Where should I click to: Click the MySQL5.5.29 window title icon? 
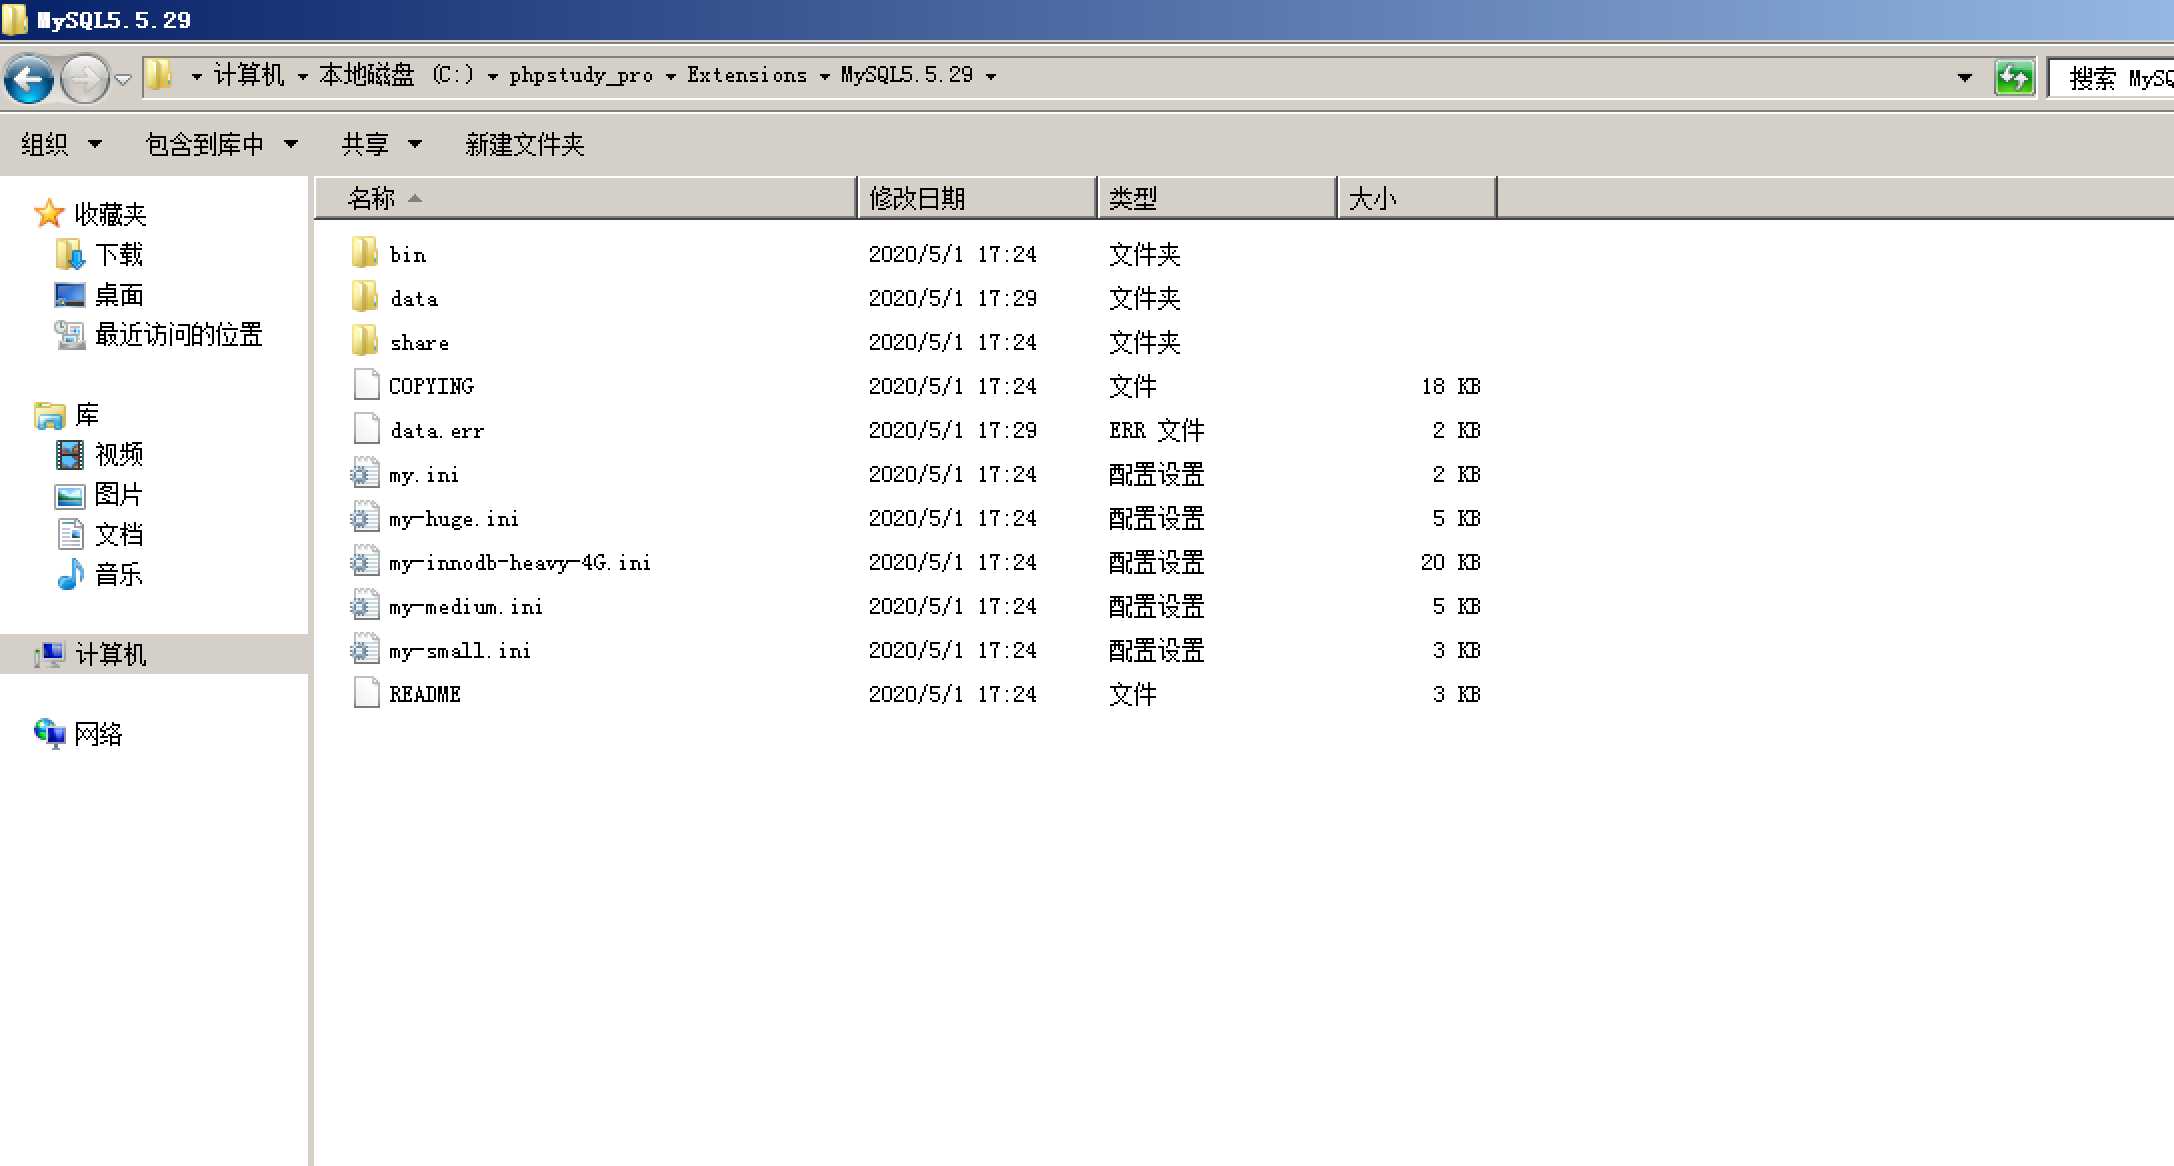(x=15, y=19)
